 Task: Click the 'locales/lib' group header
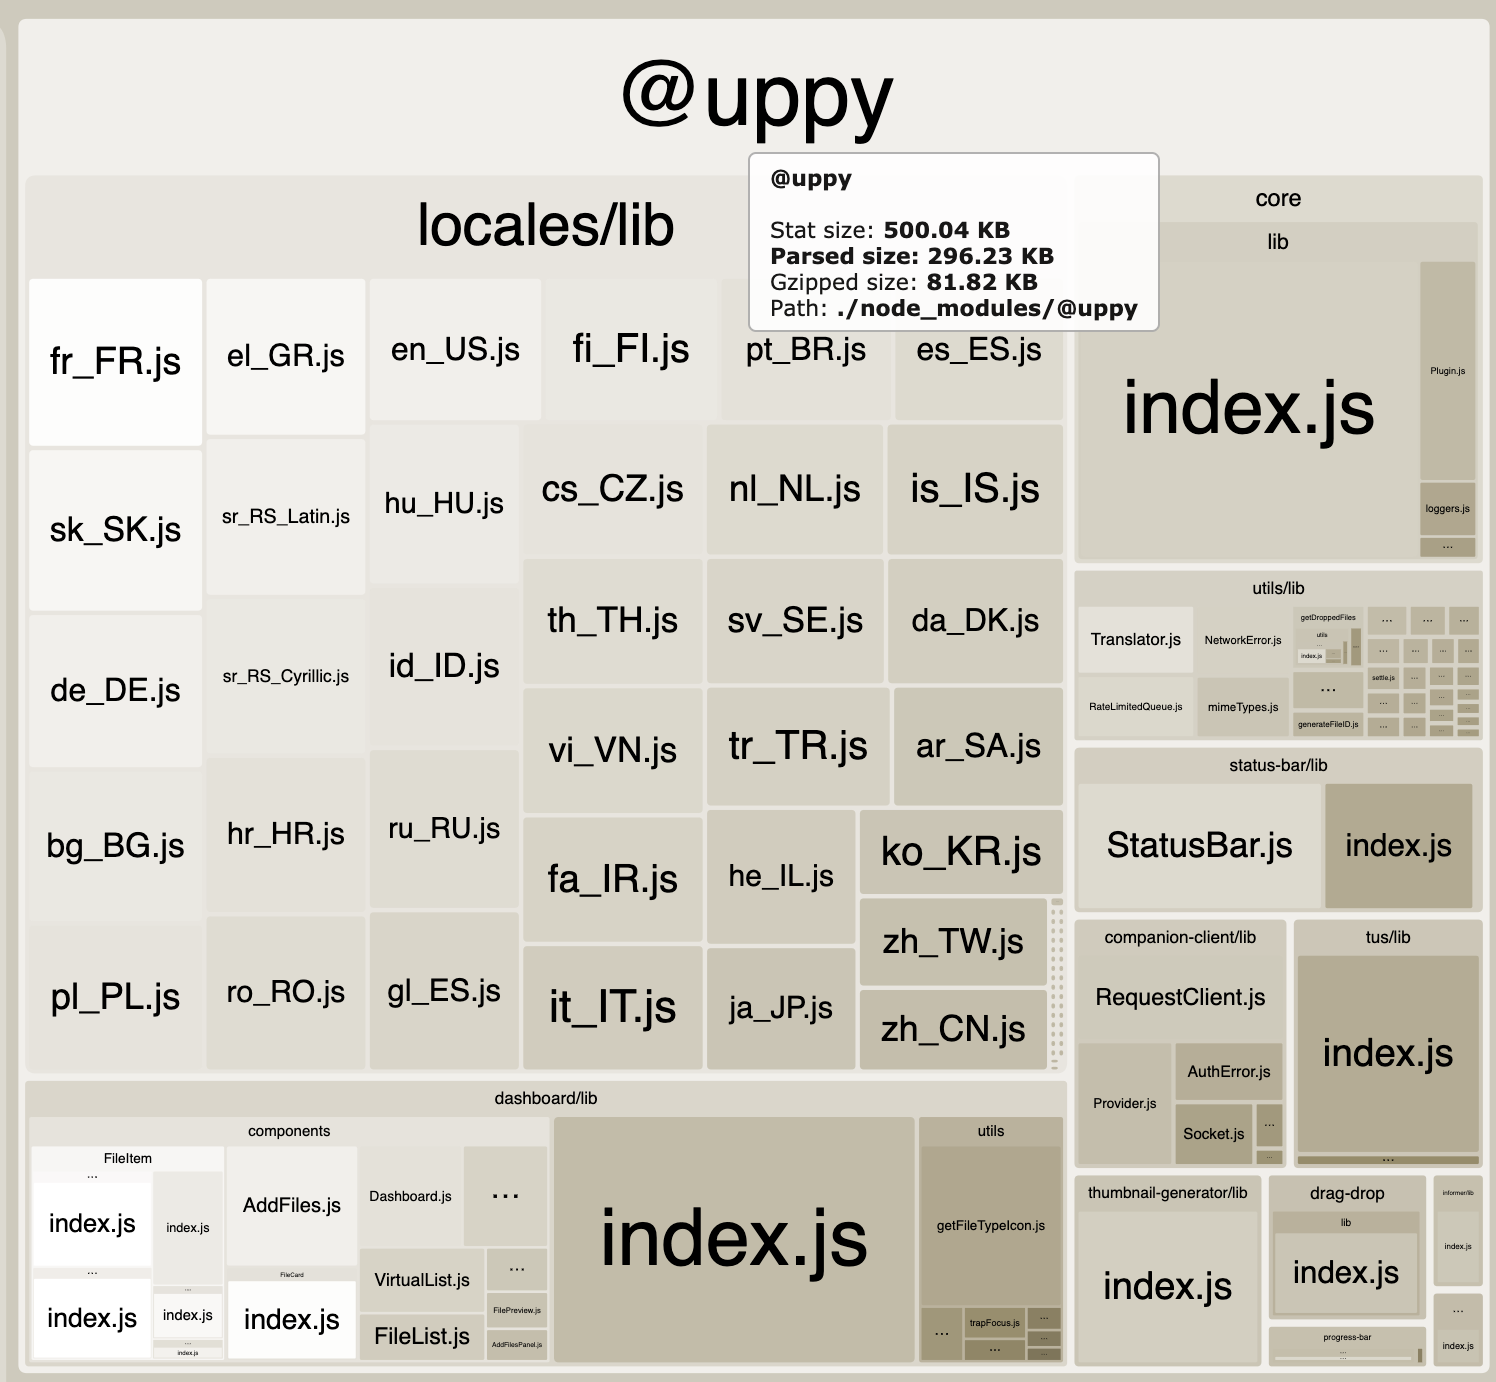pos(546,225)
